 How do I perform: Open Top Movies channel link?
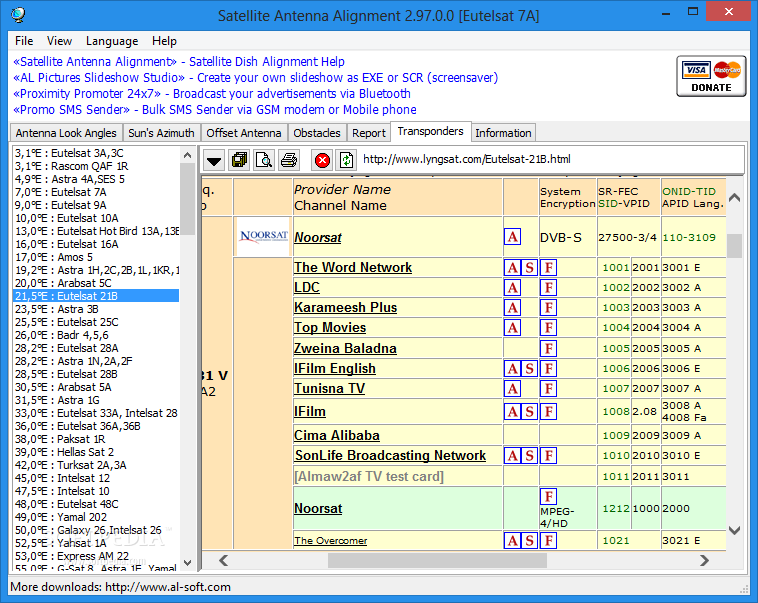tap(330, 328)
